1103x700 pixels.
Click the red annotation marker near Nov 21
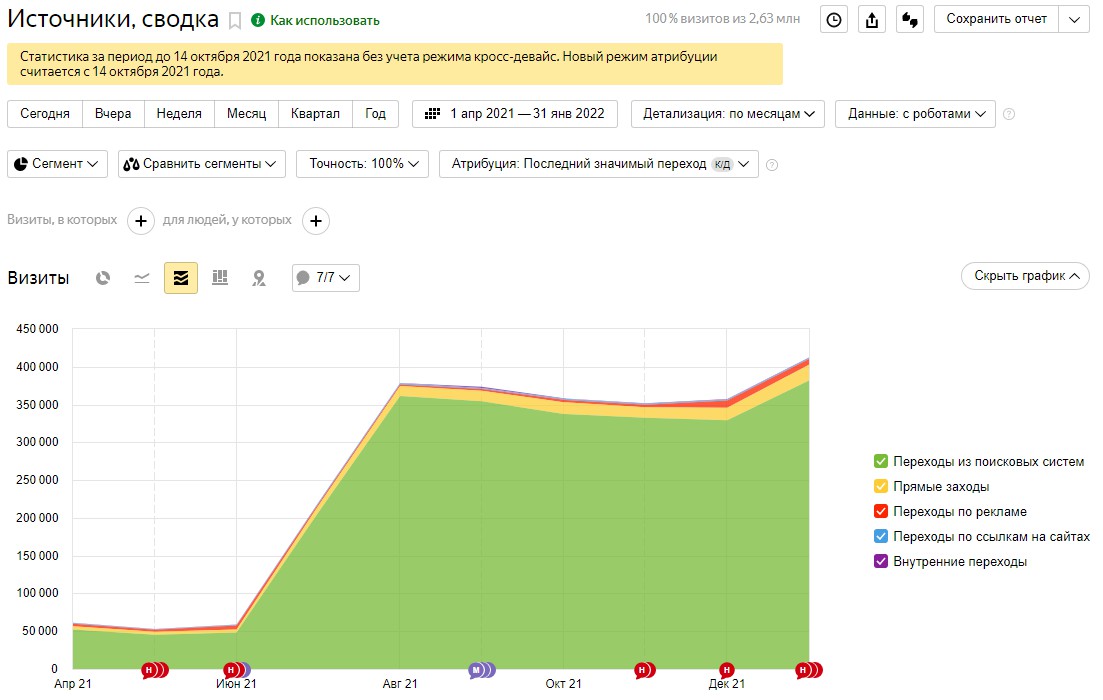click(642, 670)
